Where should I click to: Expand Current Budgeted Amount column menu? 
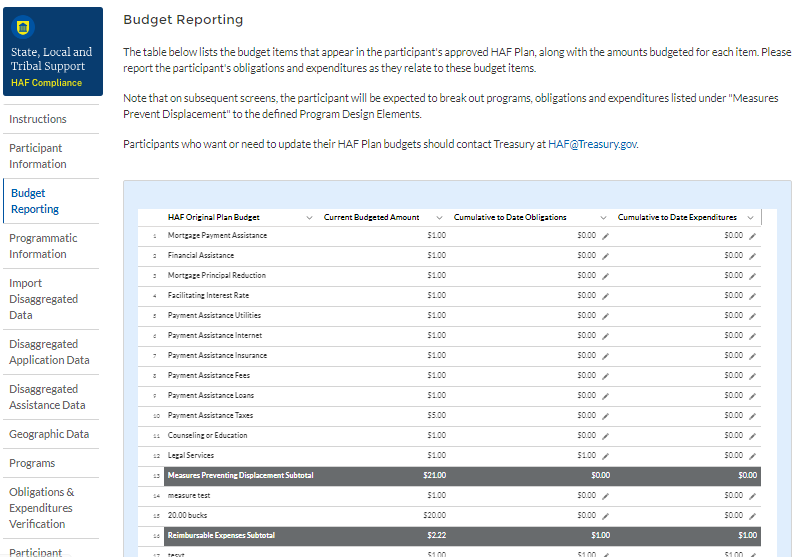[x=439, y=217]
